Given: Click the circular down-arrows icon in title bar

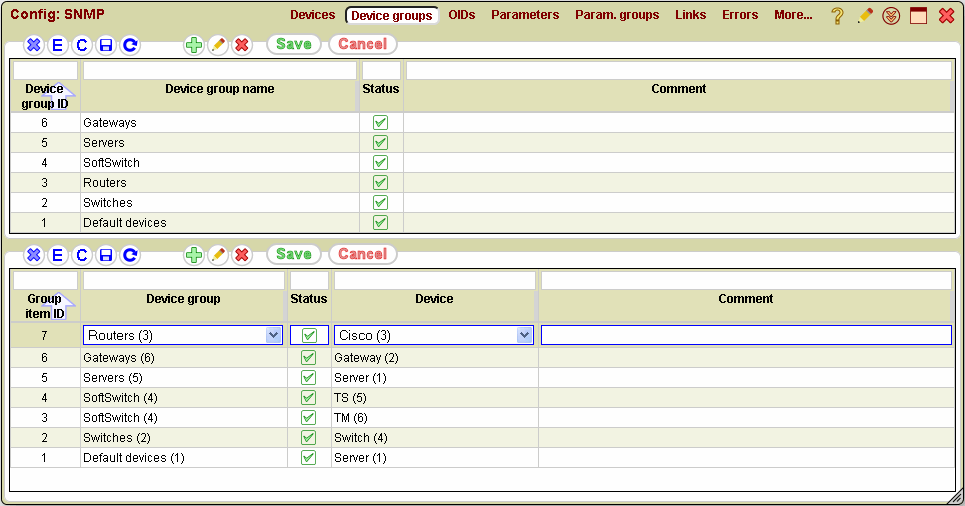Looking at the screenshot, I should tap(891, 16).
